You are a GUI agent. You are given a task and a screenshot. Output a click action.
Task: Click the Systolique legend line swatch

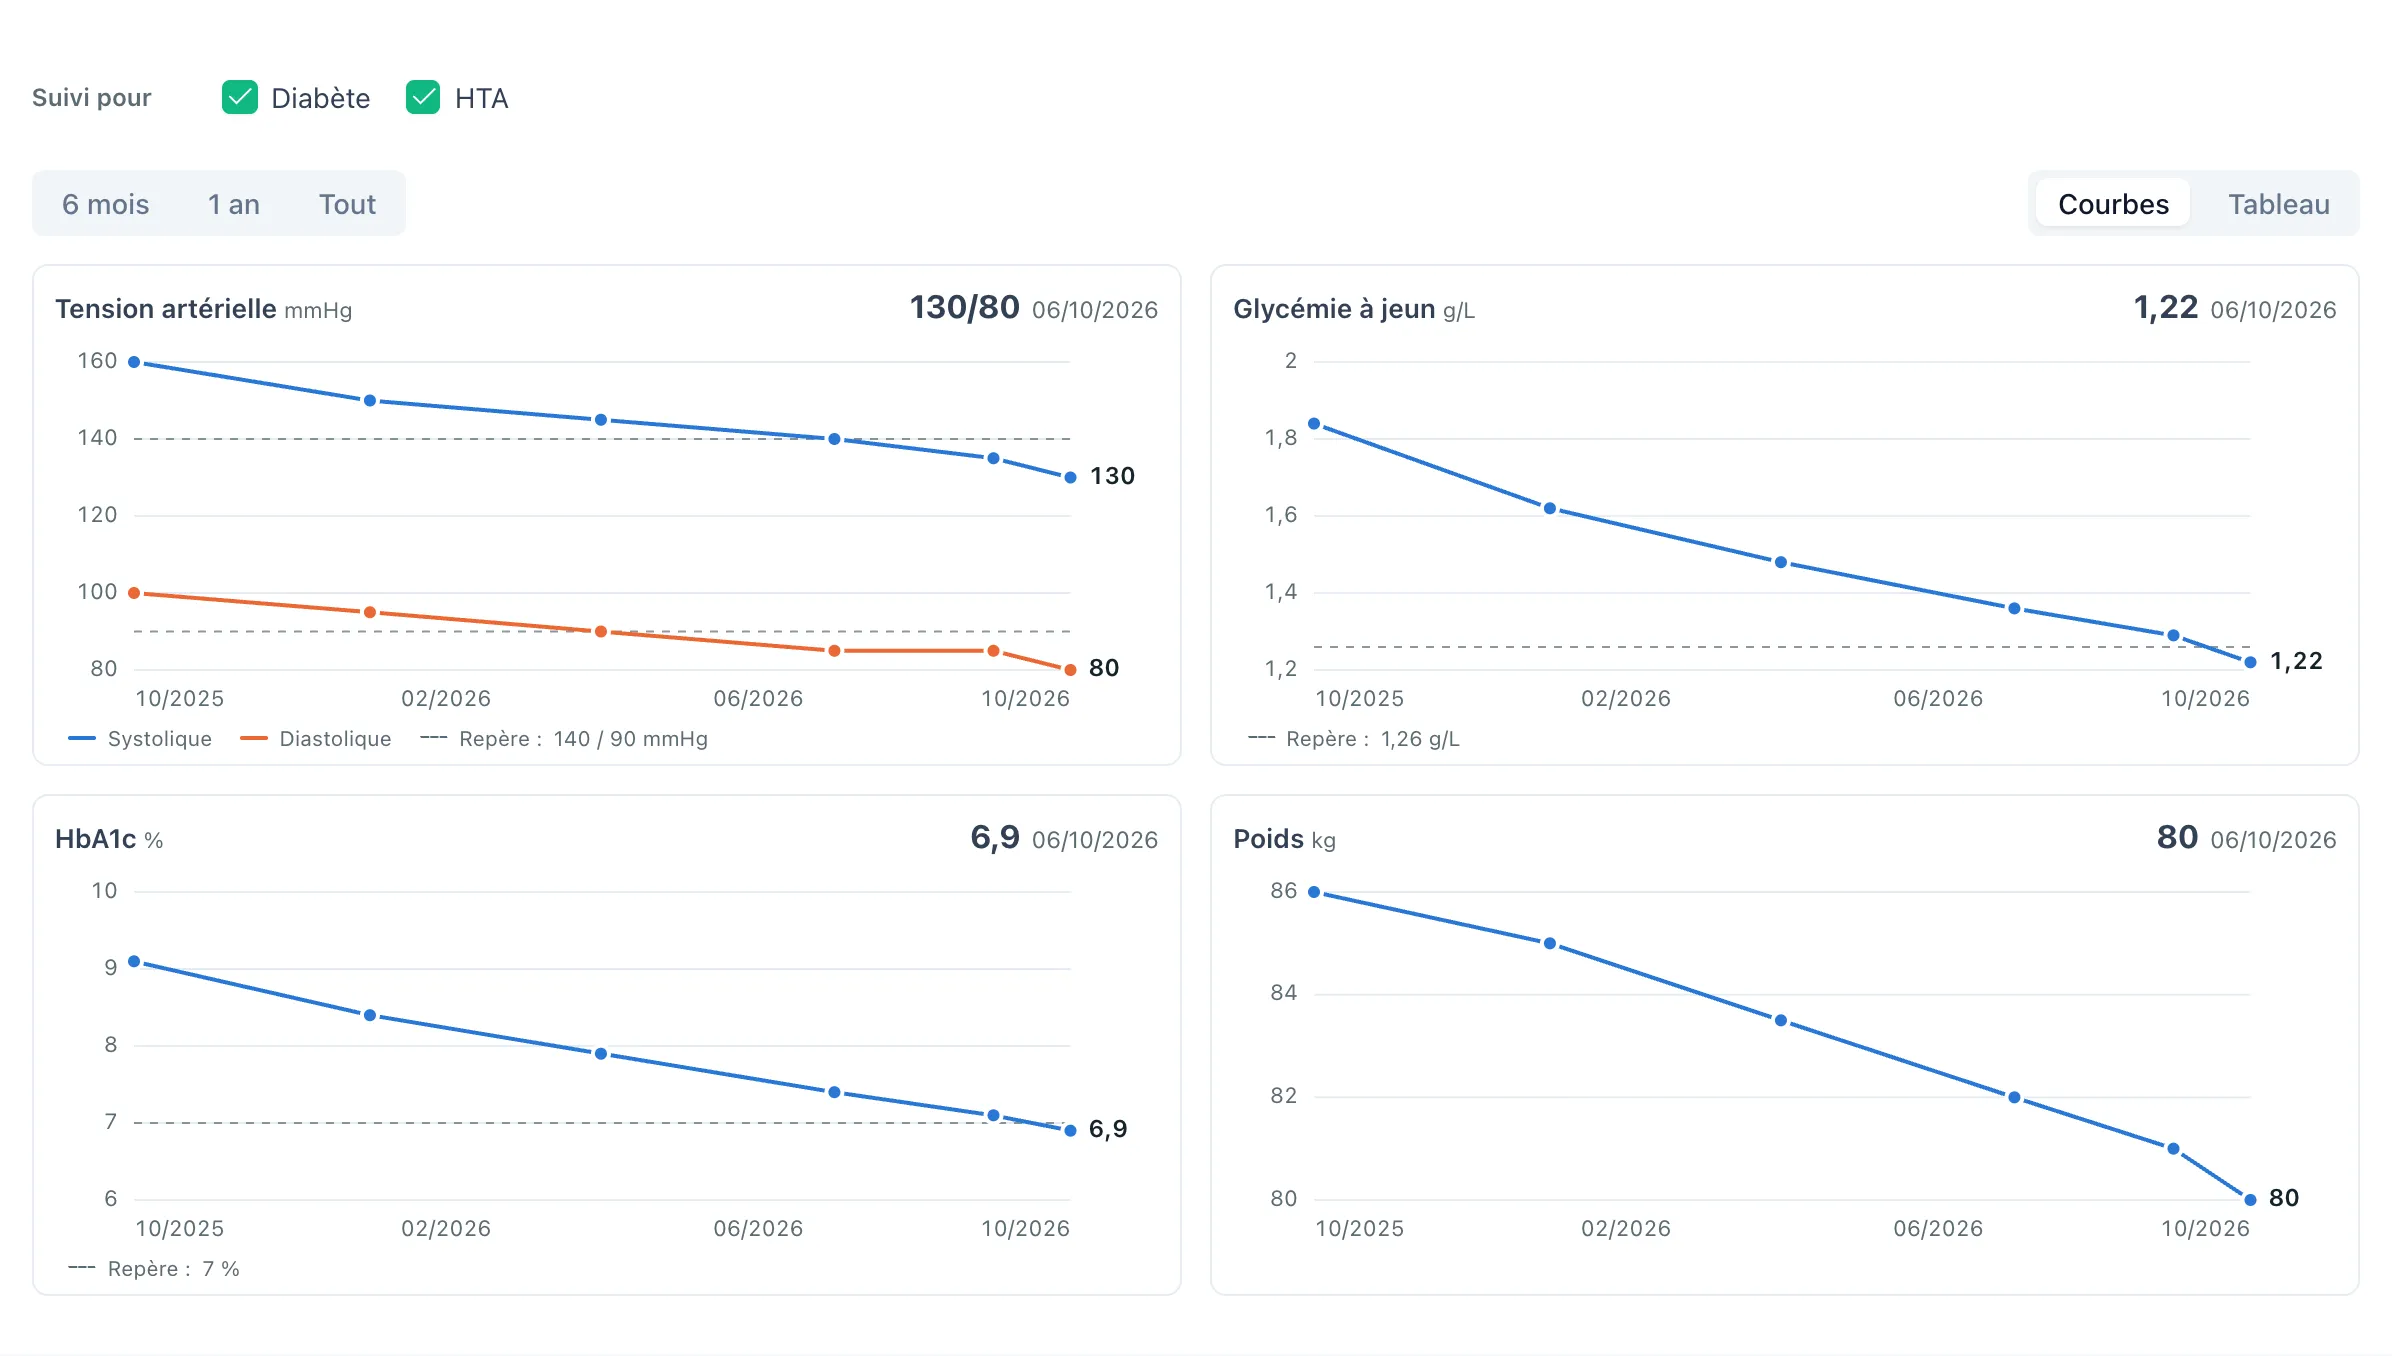click(x=82, y=739)
